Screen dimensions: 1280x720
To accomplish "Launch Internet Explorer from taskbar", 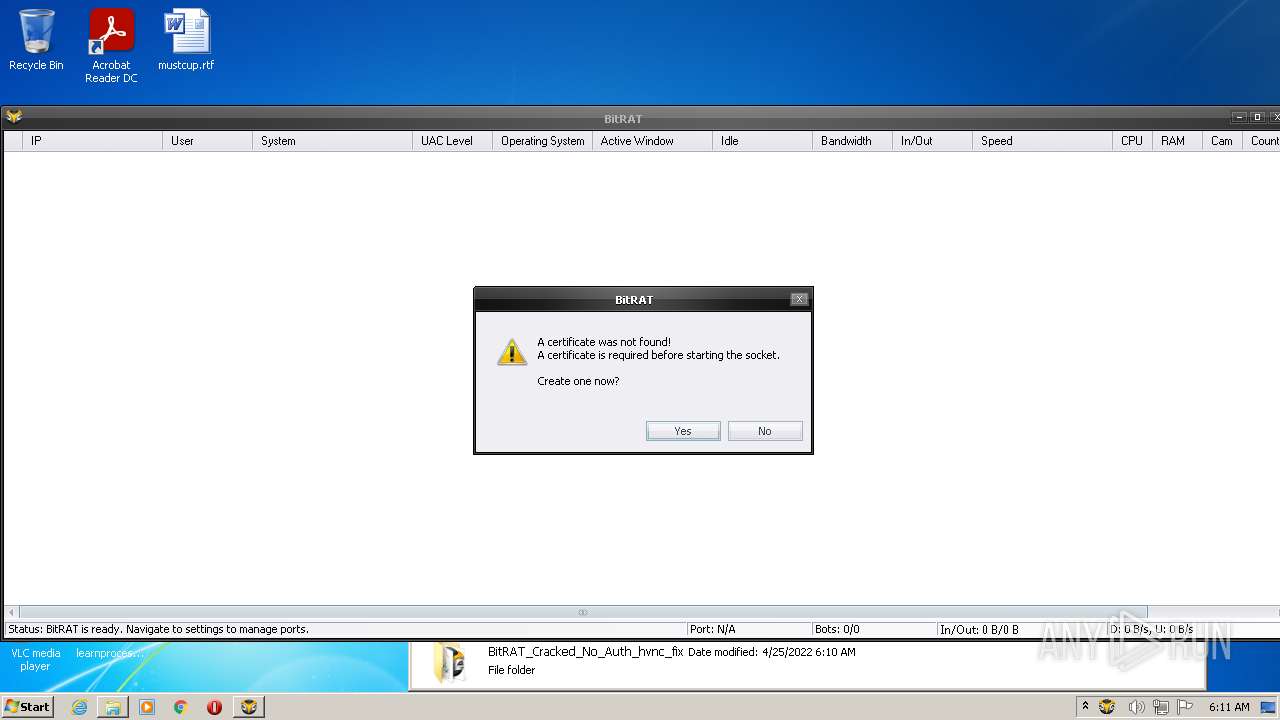I will tap(79, 707).
